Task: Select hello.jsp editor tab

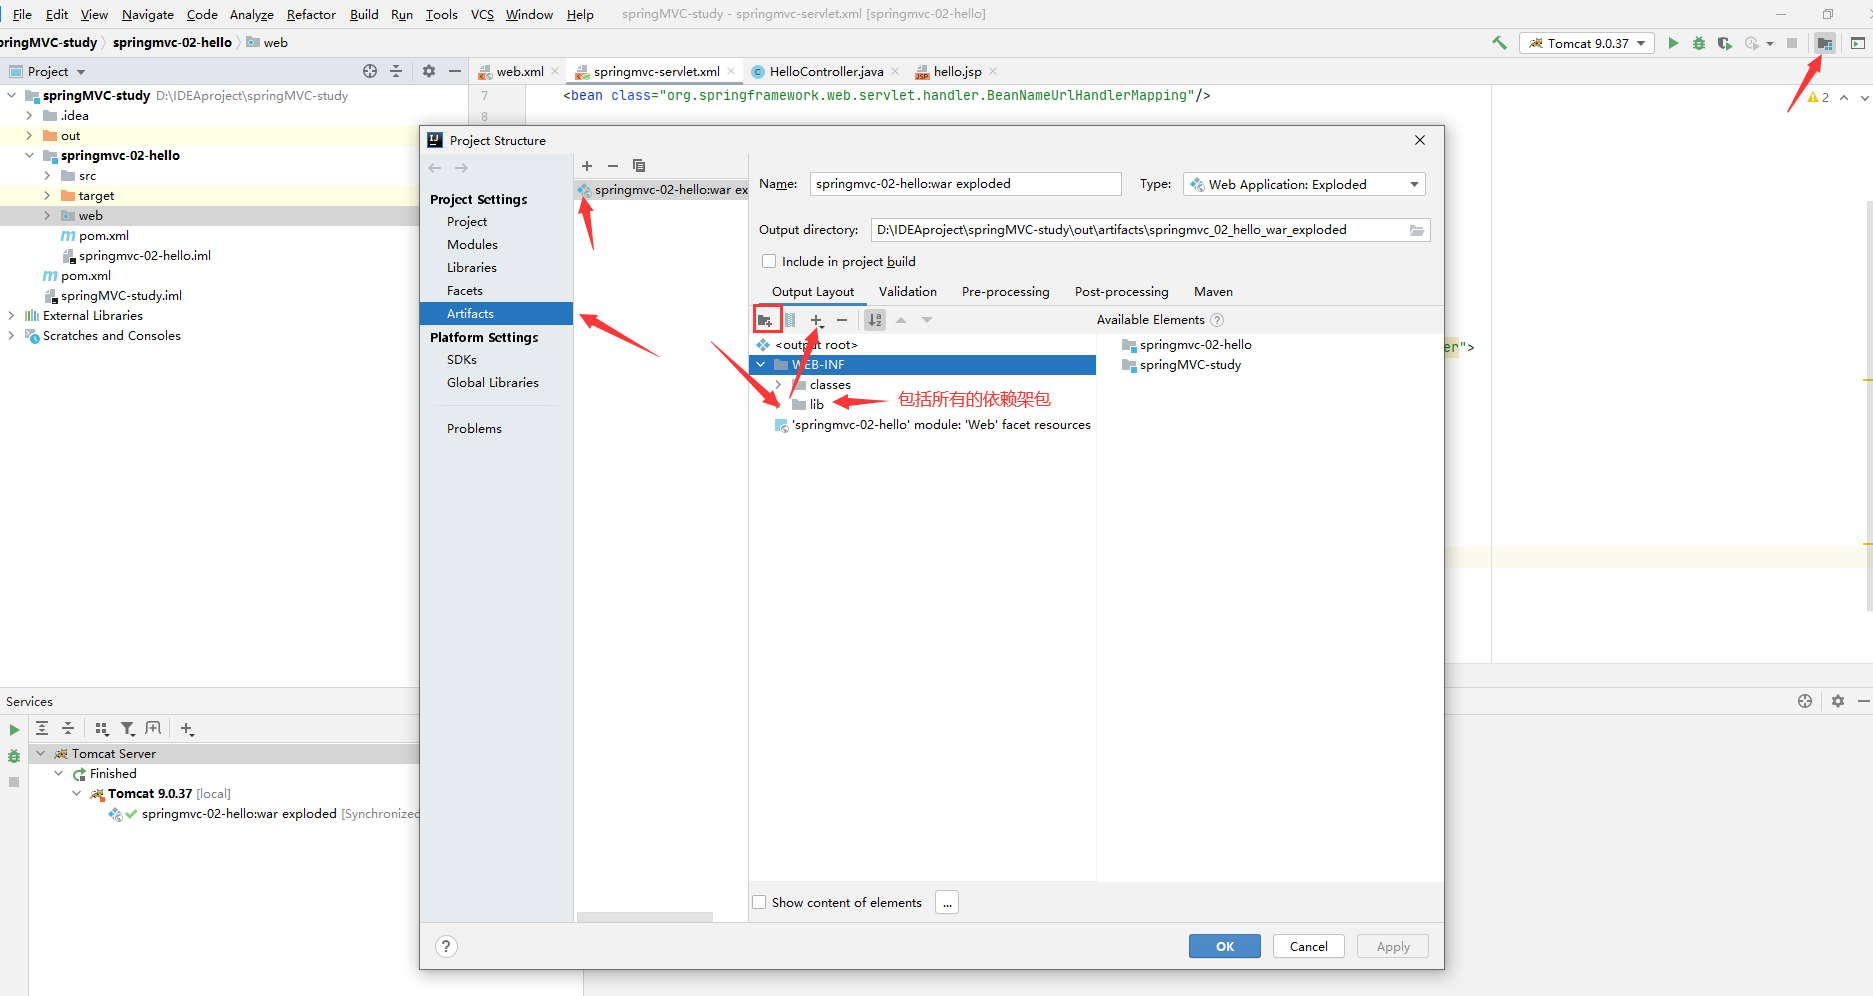Action: (957, 71)
